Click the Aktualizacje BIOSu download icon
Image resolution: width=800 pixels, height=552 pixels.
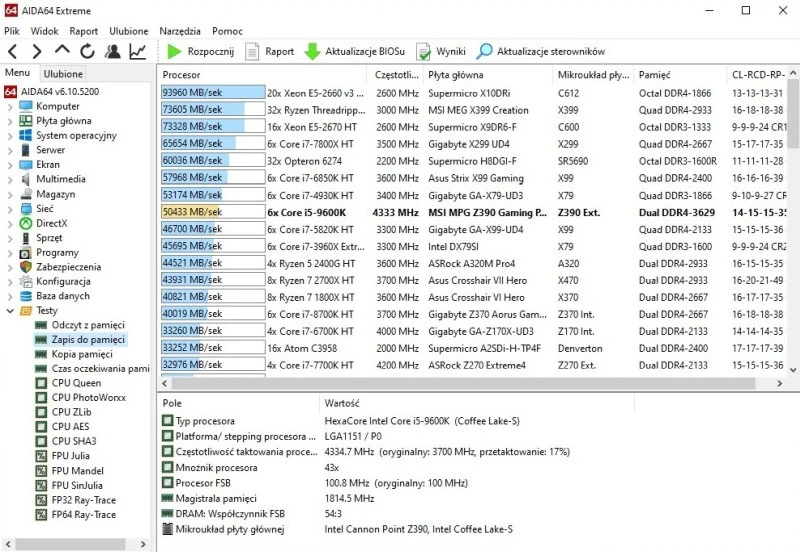click(313, 51)
